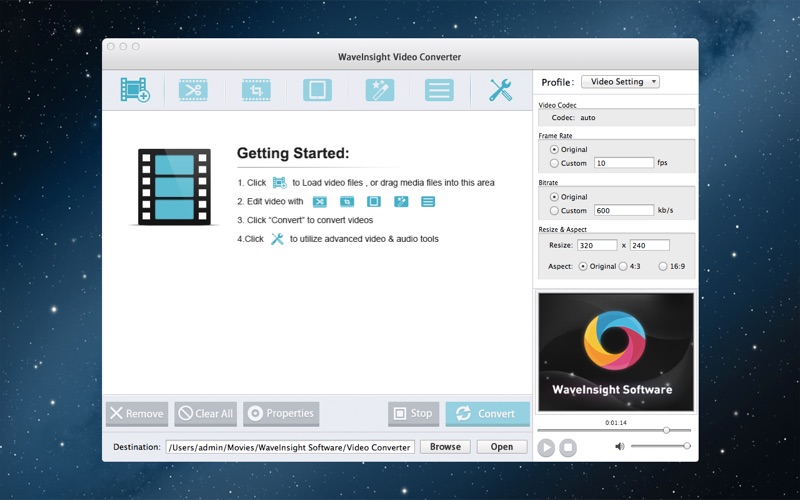
Task: Select Custom frame rate radio button
Action: [x=554, y=163]
